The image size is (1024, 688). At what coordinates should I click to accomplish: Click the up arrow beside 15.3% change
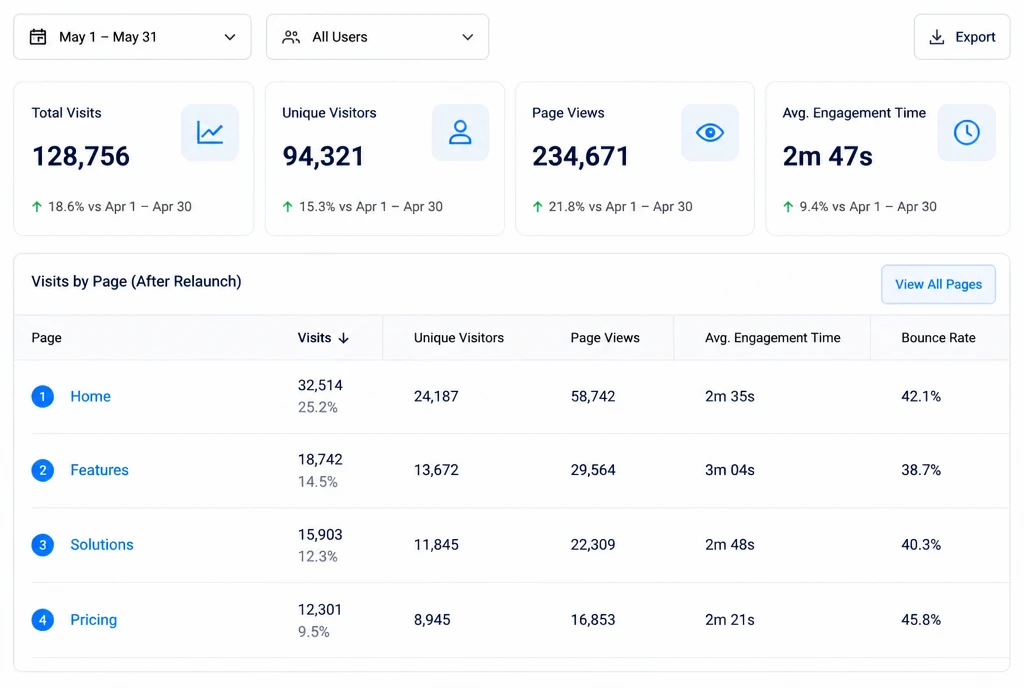click(x=287, y=207)
